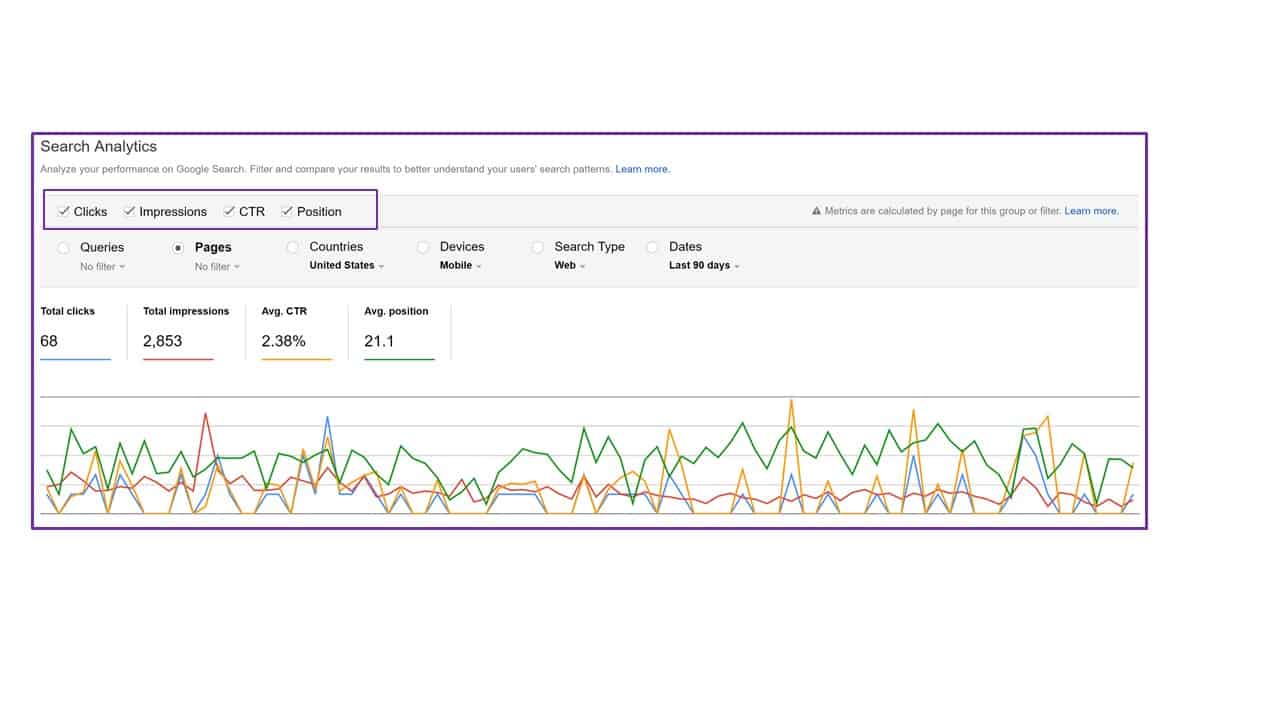Select the Search Type radio button
Viewport: 1280px width, 720px height.
[538, 247]
